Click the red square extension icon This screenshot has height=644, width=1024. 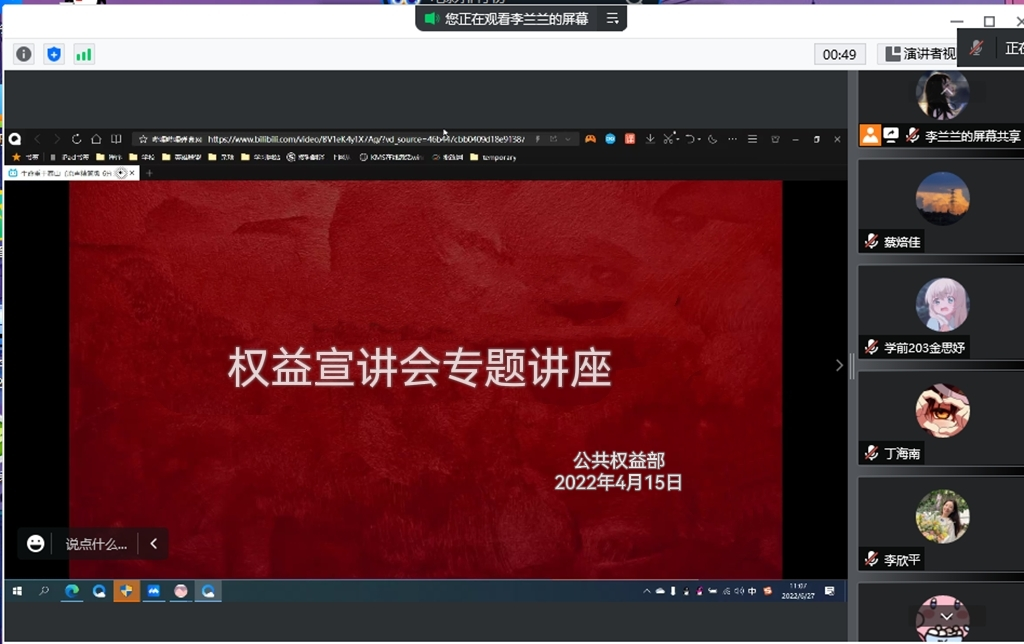(630, 139)
